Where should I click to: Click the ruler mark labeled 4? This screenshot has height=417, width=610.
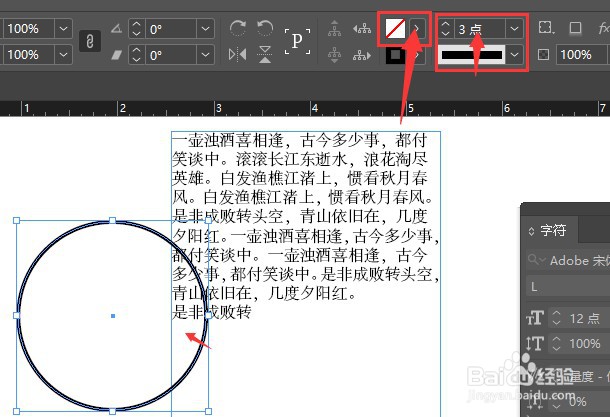314,108
